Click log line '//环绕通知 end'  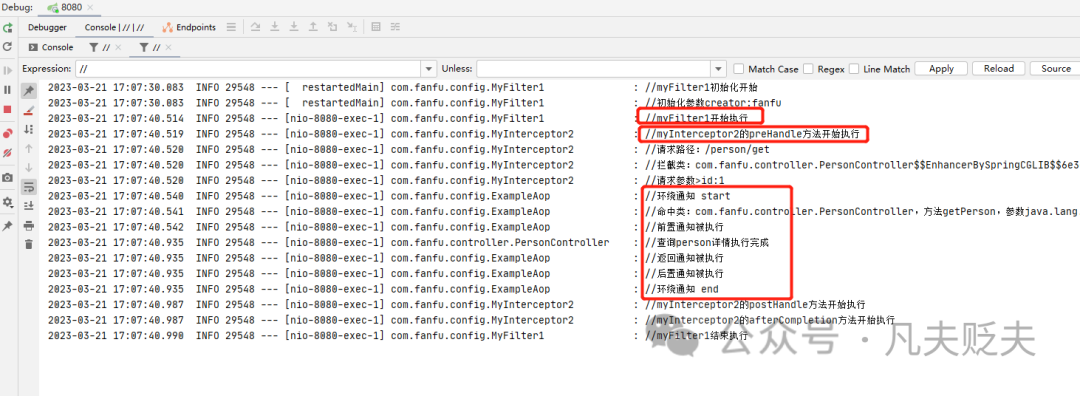coord(682,289)
